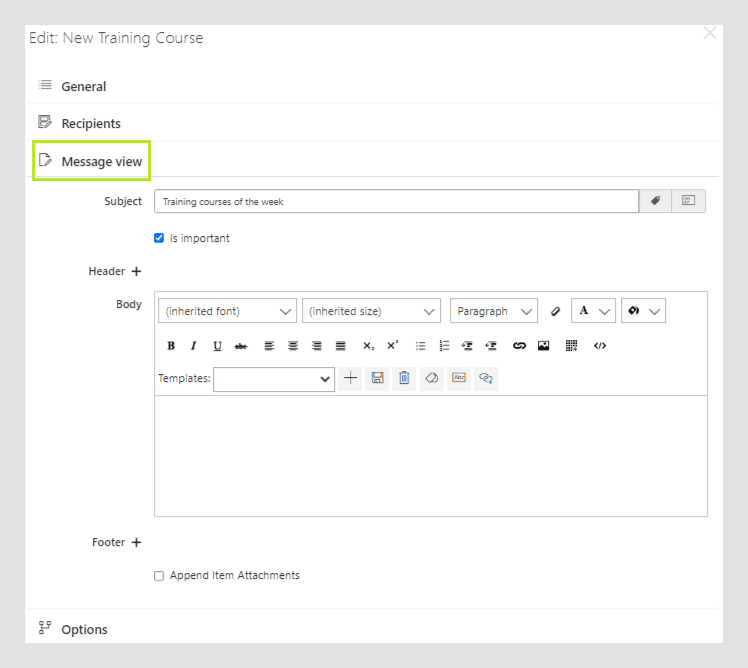Screen dimensions: 748x668
Task: Add new template with plus button
Action: 350,378
